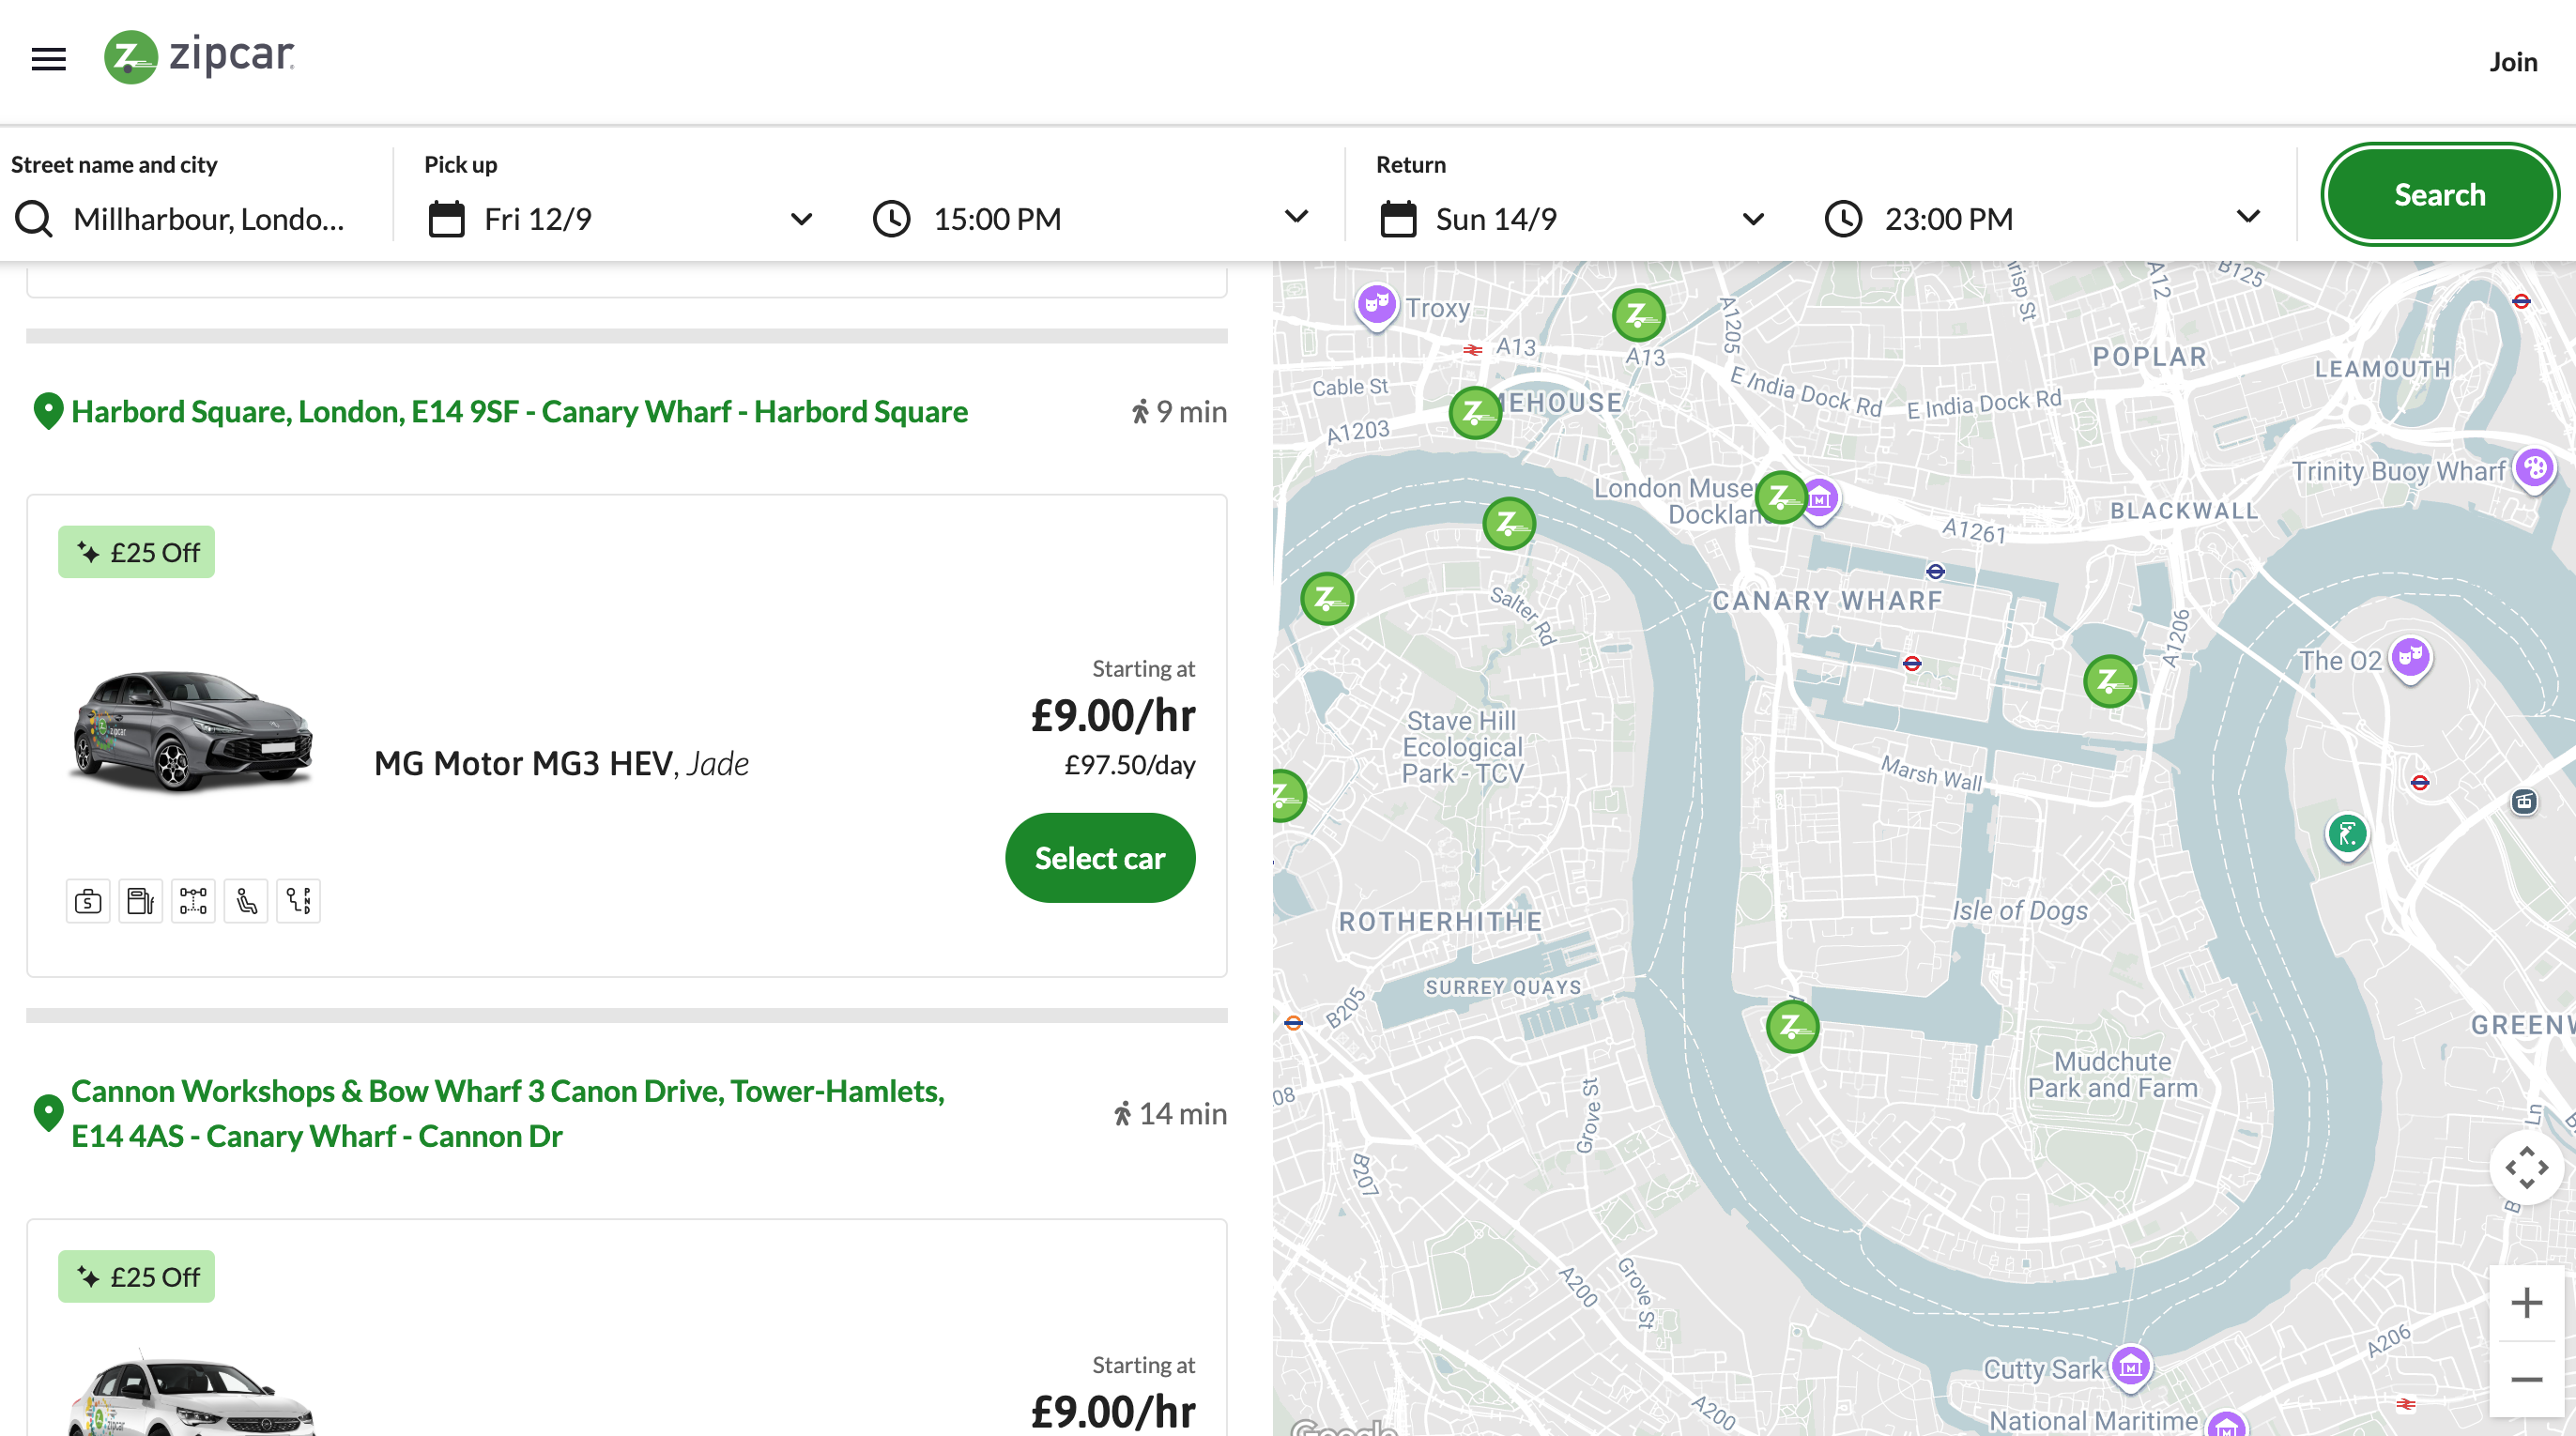Image resolution: width=2576 pixels, height=1436 pixels.
Task: Click Zipcar map marker on Isle of Dogs waterfront
Action: click(x=1792, y=1026)
